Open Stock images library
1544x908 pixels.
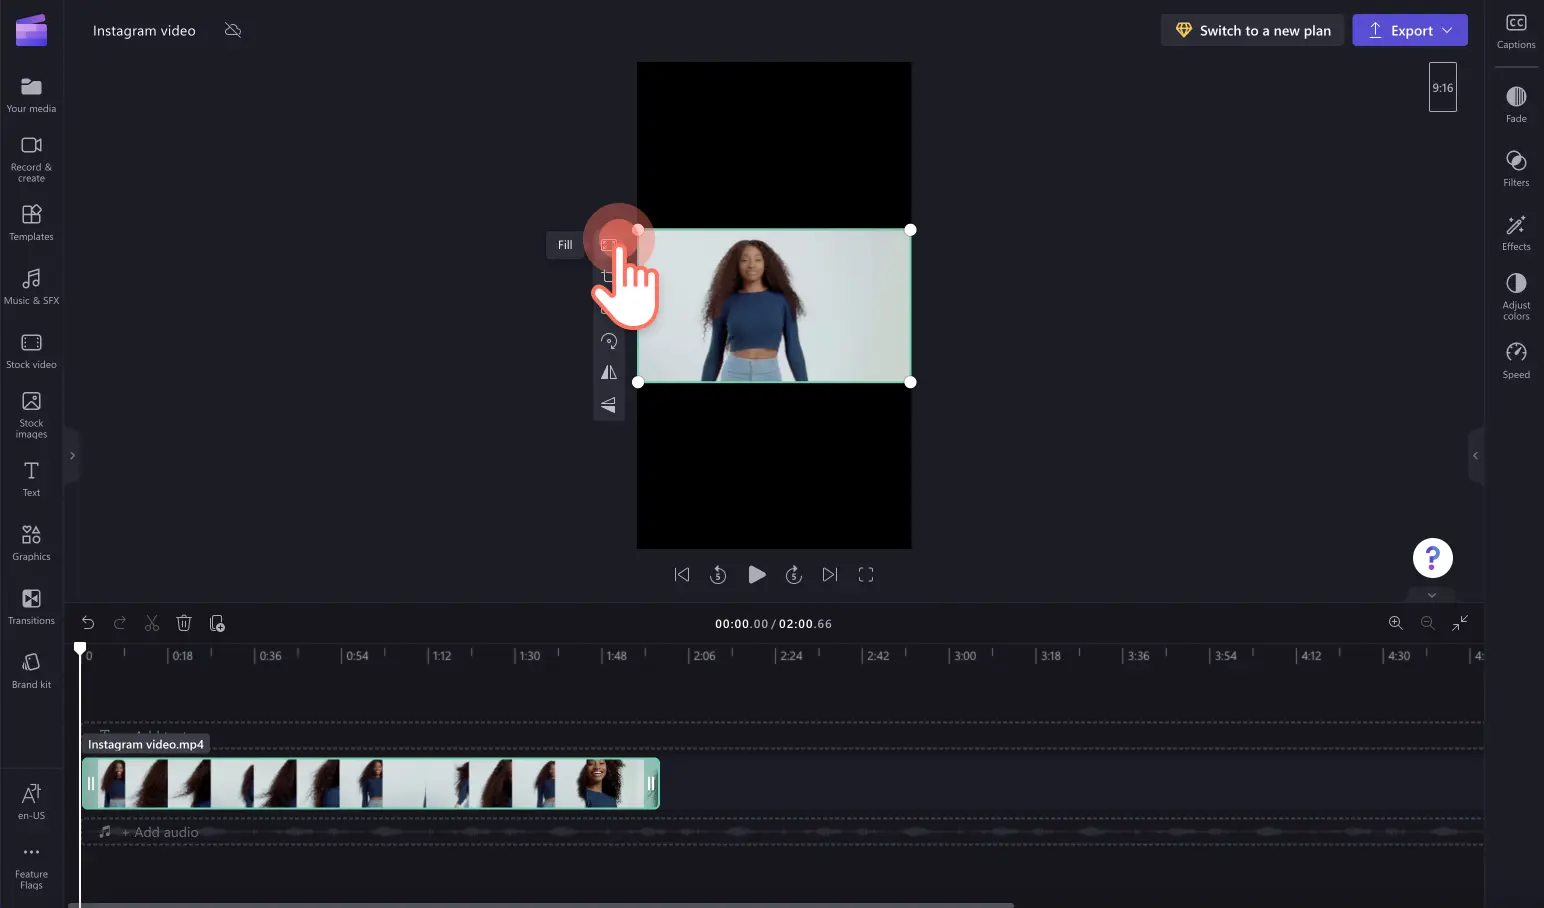(31, 414)
